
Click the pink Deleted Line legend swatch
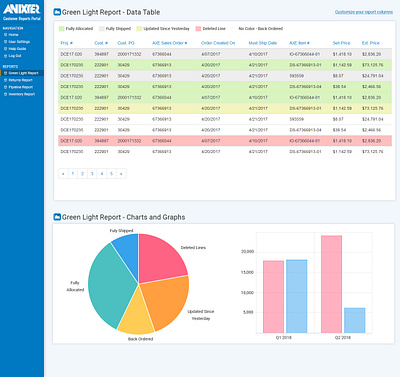(198, 29)
